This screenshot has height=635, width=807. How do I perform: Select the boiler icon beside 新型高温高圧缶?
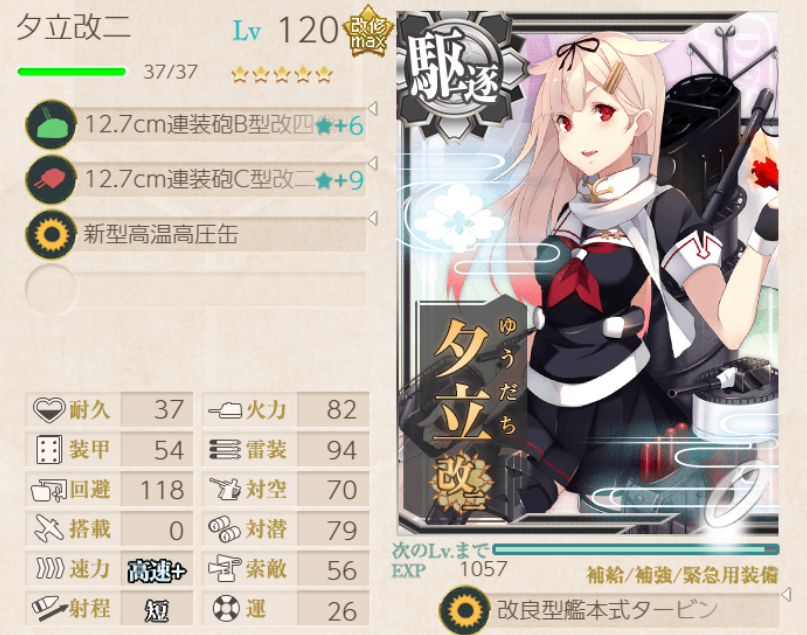tap(51, 235)
